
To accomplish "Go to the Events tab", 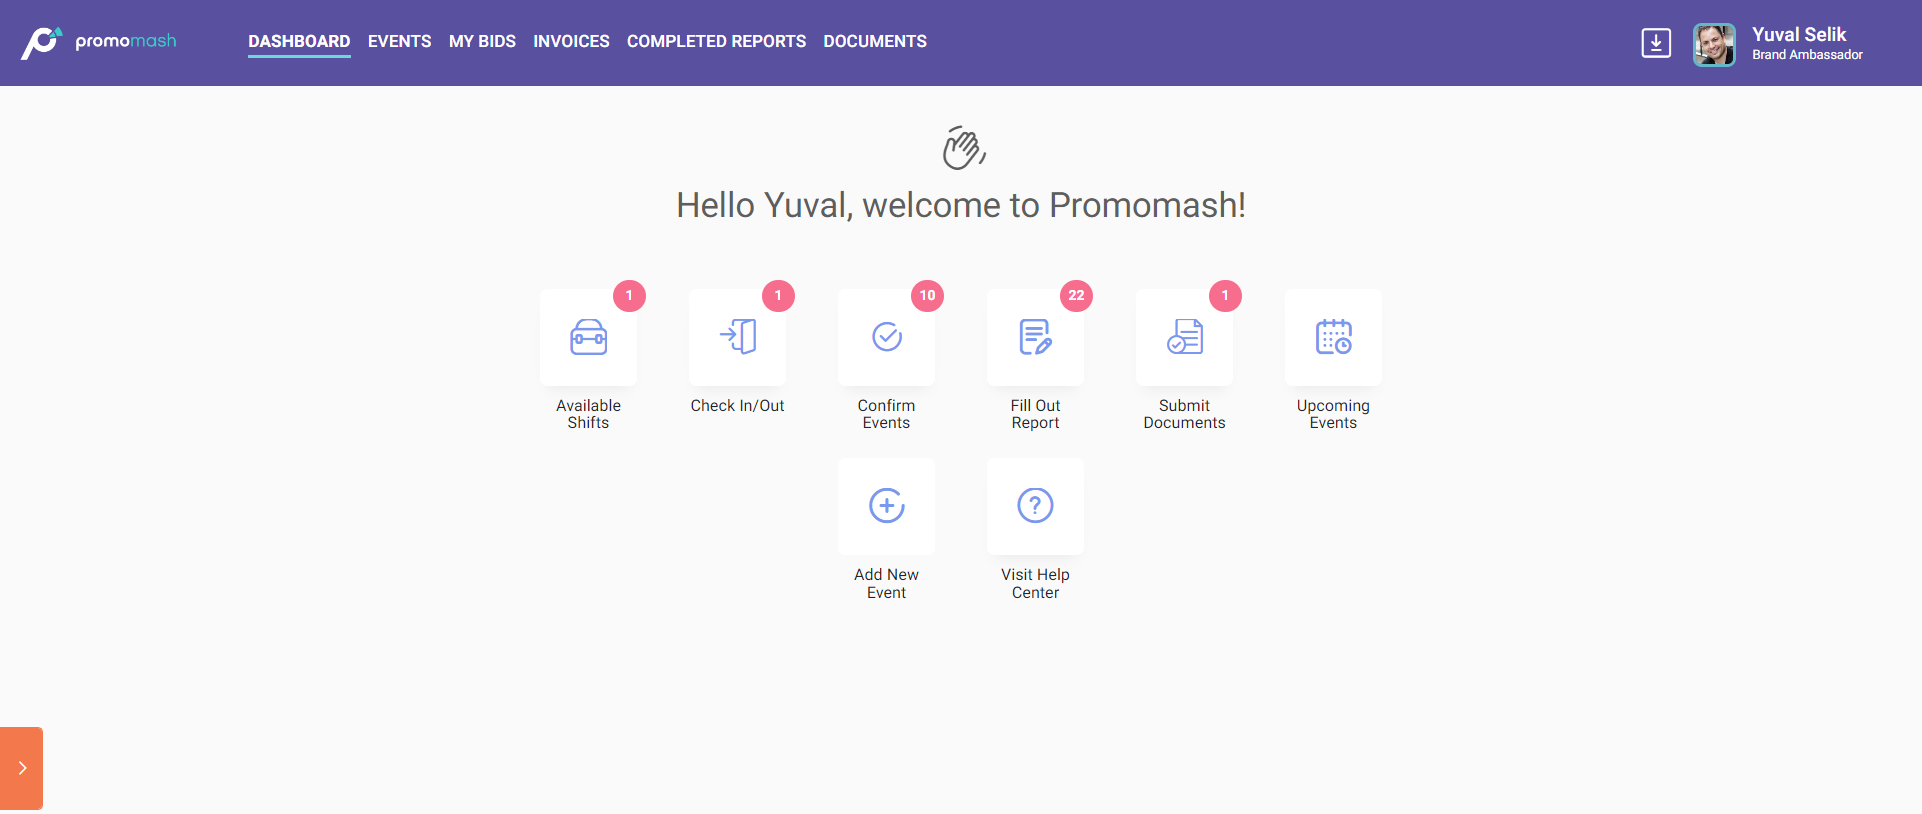I will click(399, 41).
